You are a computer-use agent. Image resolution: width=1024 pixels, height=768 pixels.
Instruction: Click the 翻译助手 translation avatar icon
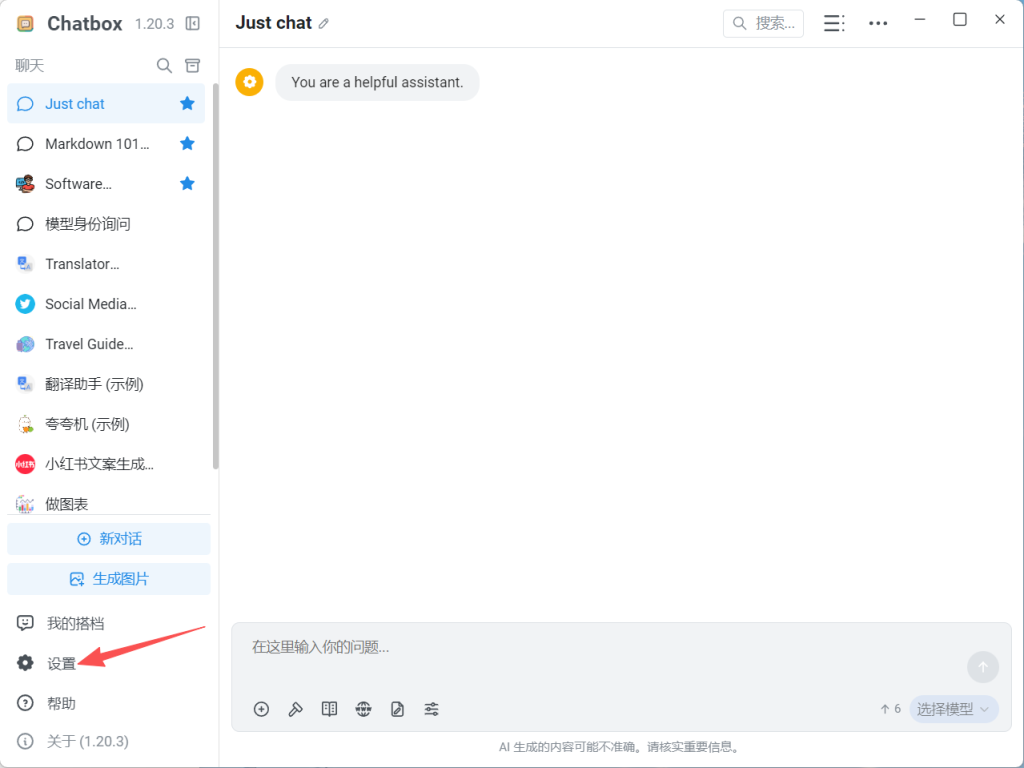[25, 384]
